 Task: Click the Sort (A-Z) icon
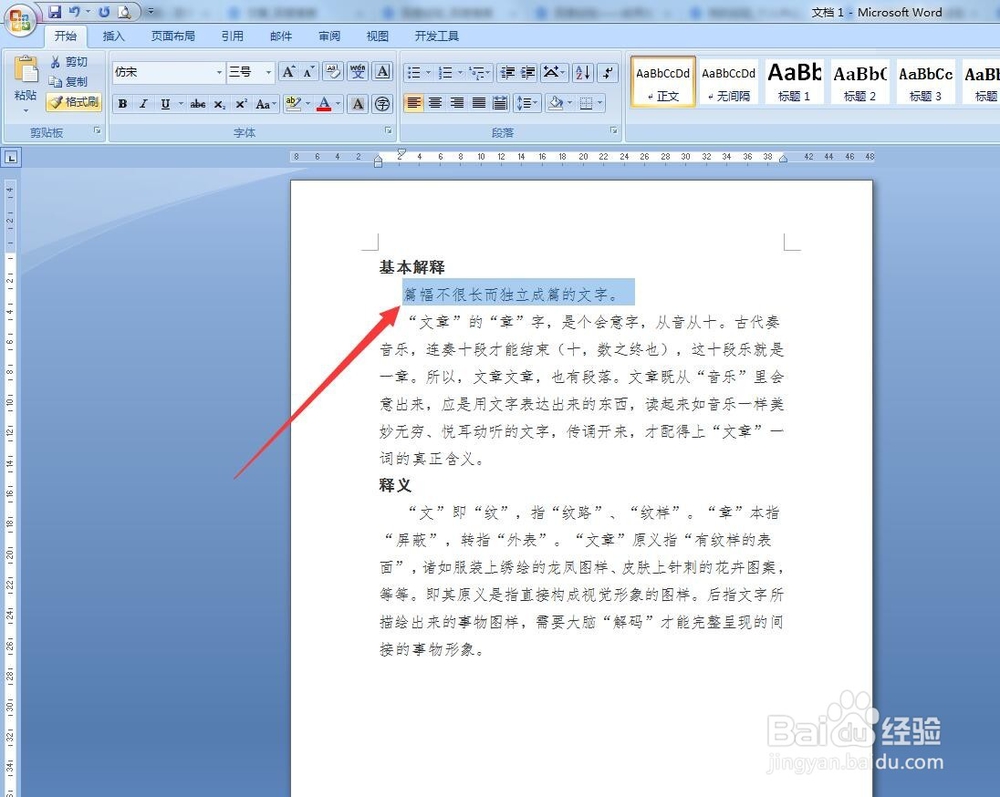582,72
